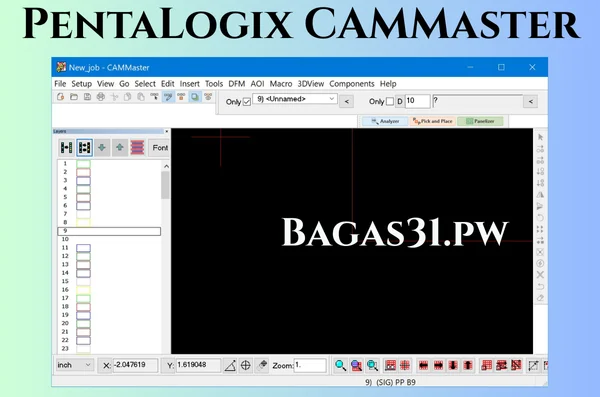Click the large X delete icon in right toolbar
Image resolution: width=600 pixels, height=397 pixels.
click(540, 274)
